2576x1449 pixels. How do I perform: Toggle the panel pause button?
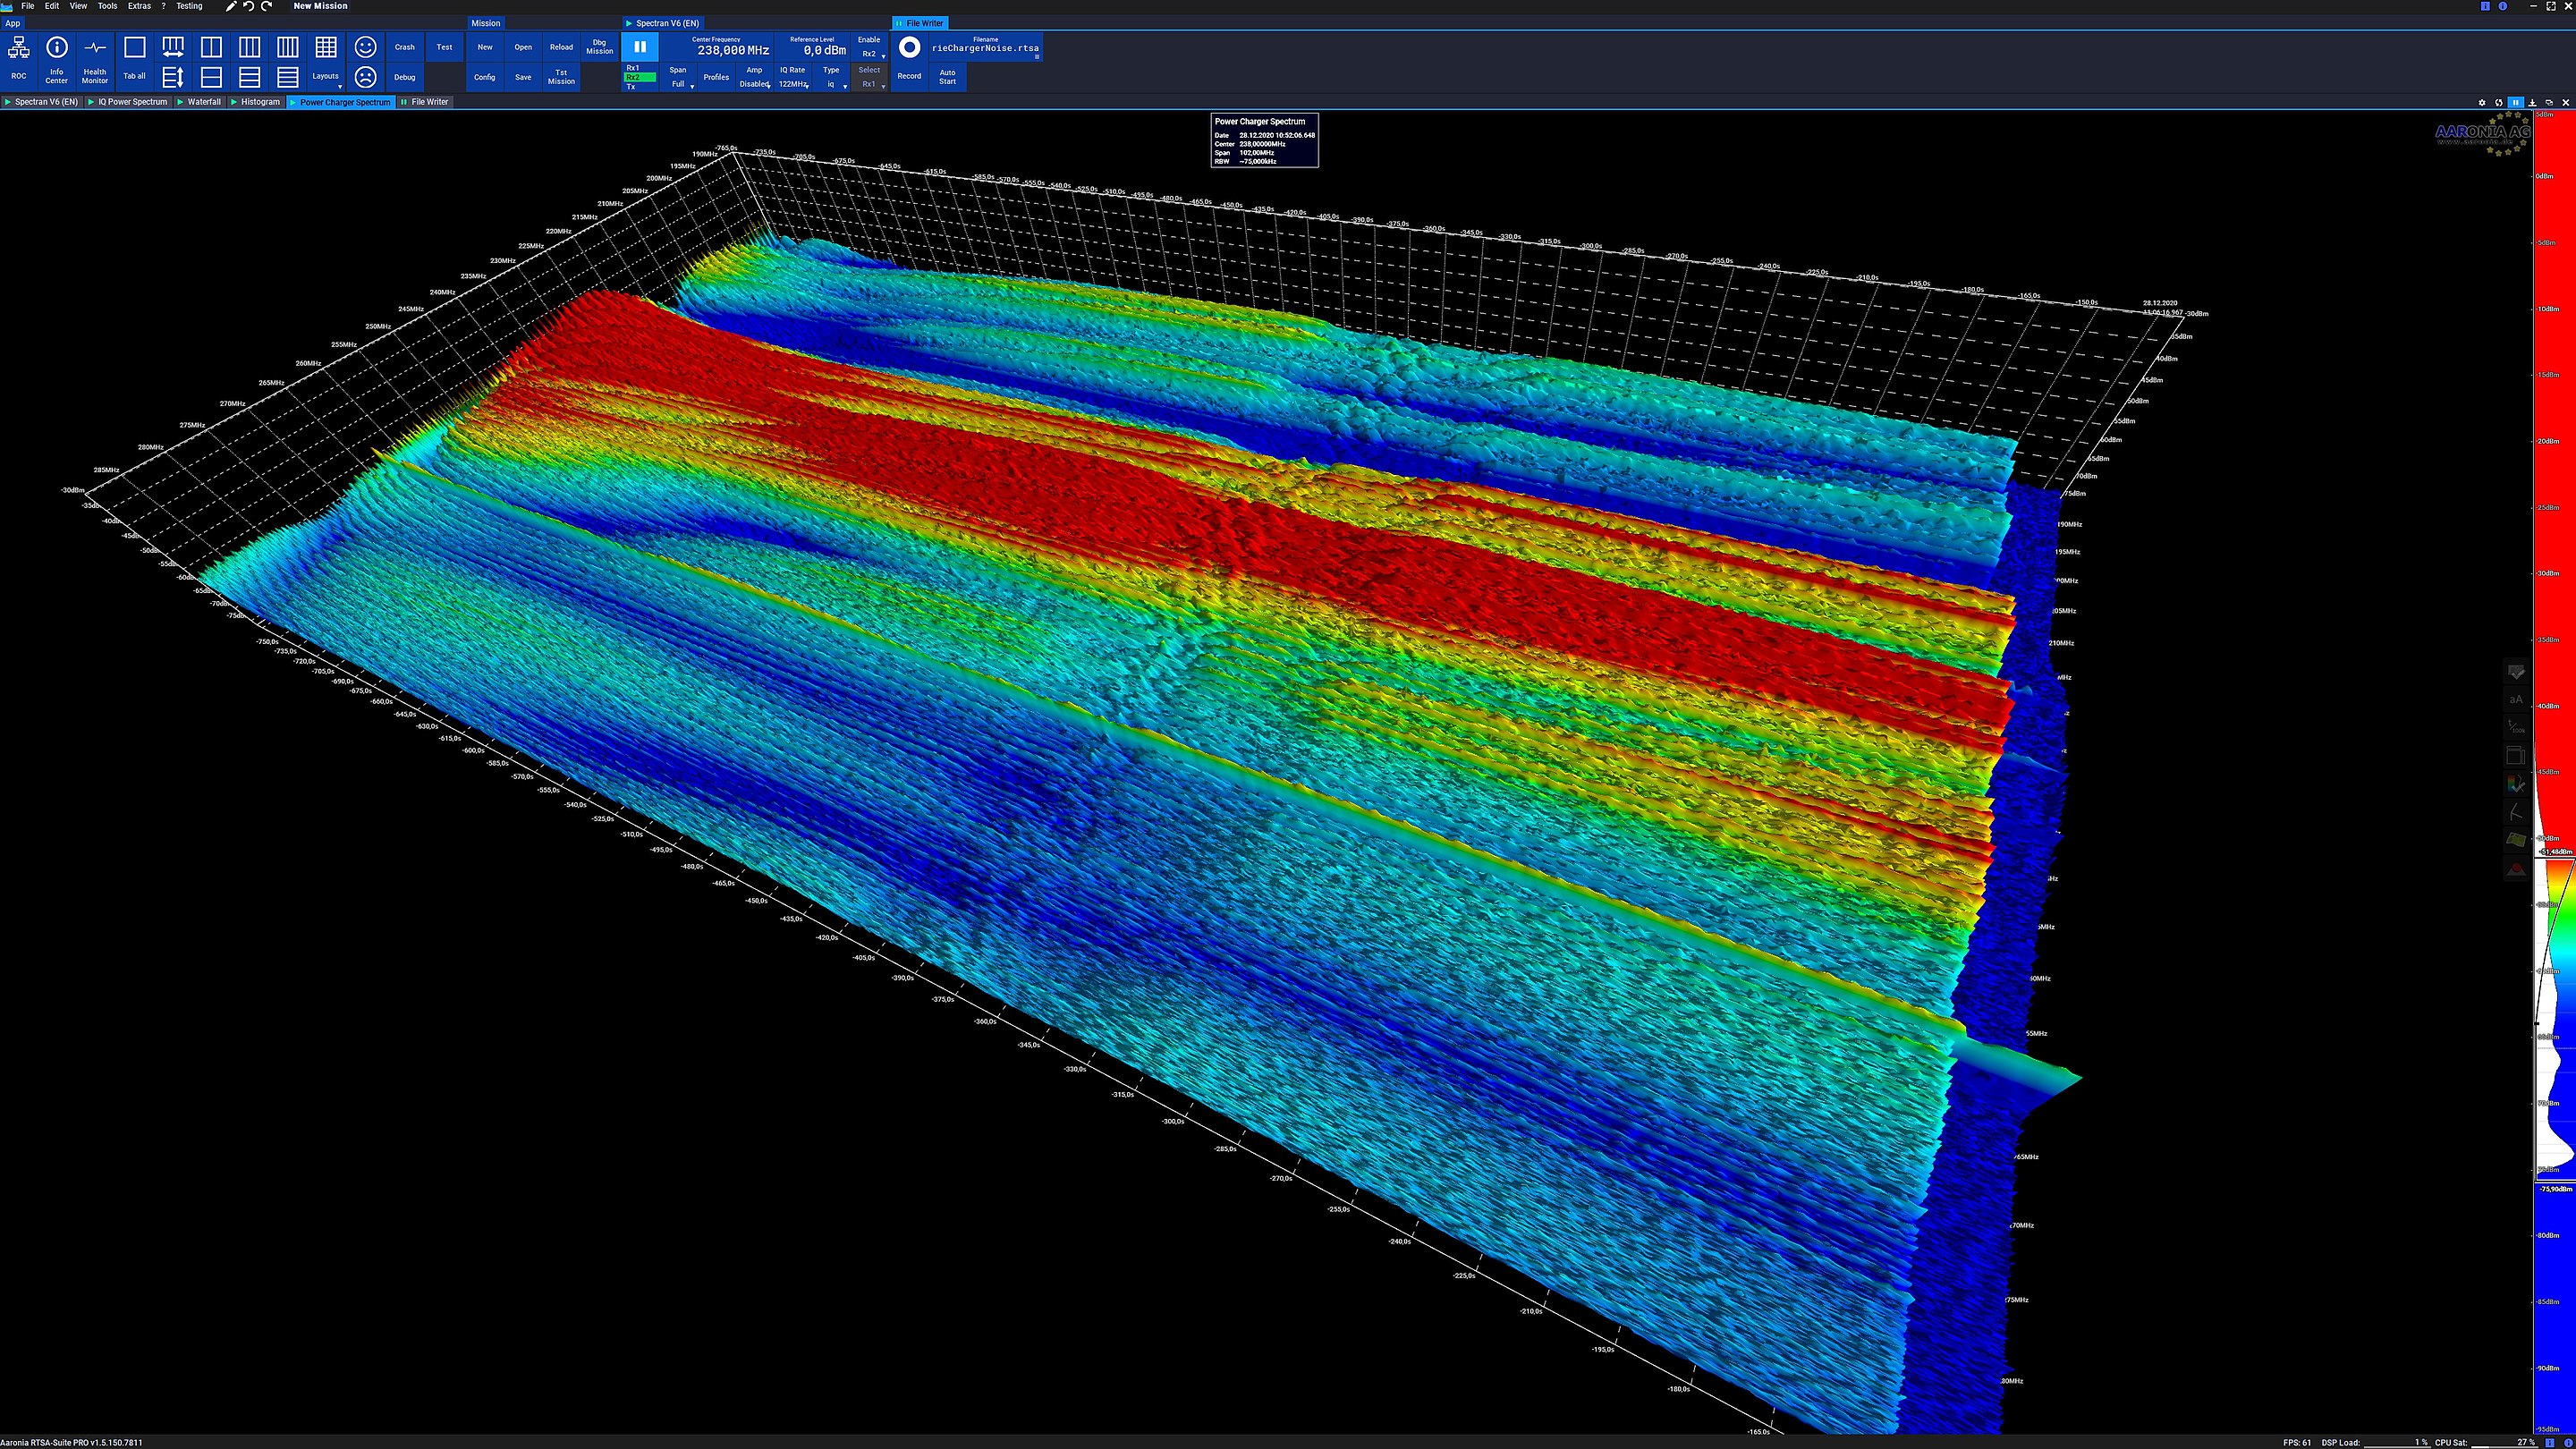tap(2515, 102)
